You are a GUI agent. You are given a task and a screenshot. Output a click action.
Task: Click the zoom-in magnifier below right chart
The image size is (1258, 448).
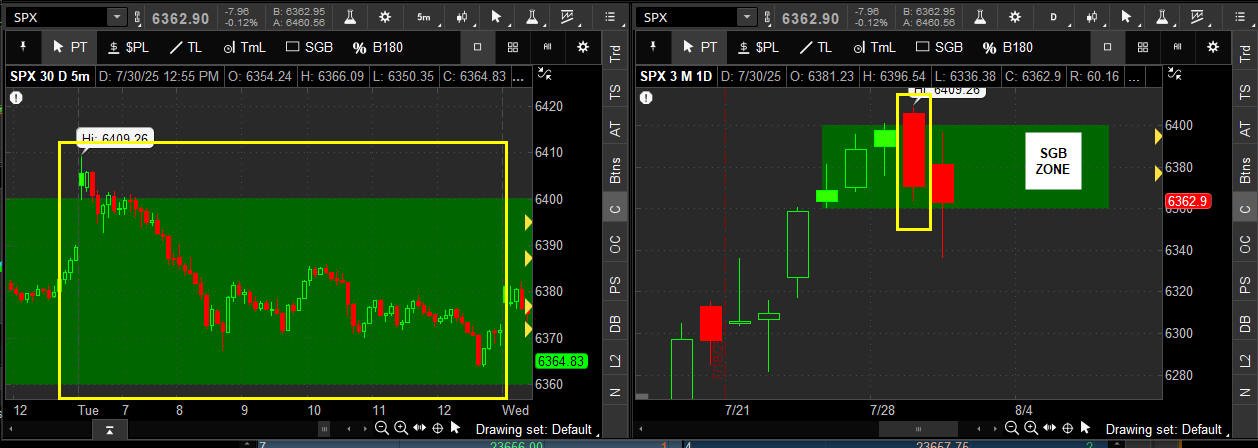tap(1031, 429)
